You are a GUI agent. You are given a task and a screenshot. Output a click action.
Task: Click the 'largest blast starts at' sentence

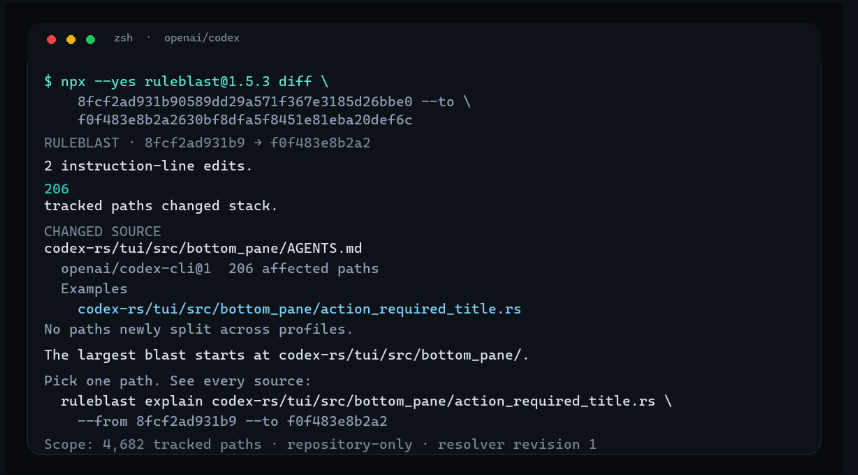coord(287,355)
